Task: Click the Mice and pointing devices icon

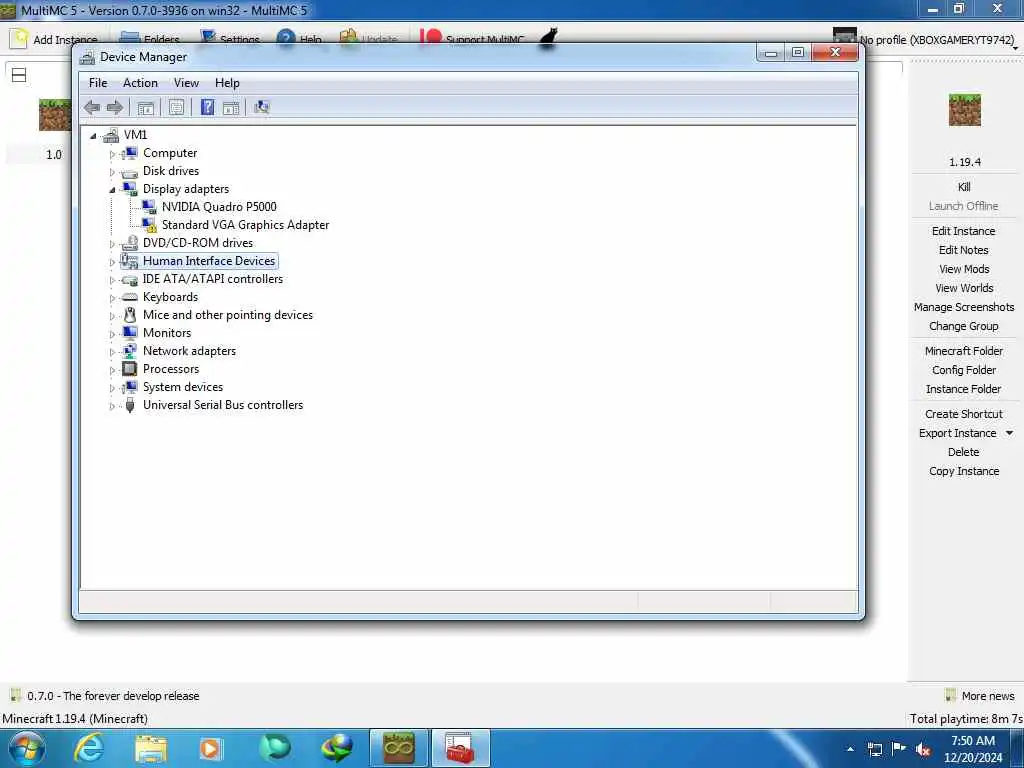Action: pos(130,315)
